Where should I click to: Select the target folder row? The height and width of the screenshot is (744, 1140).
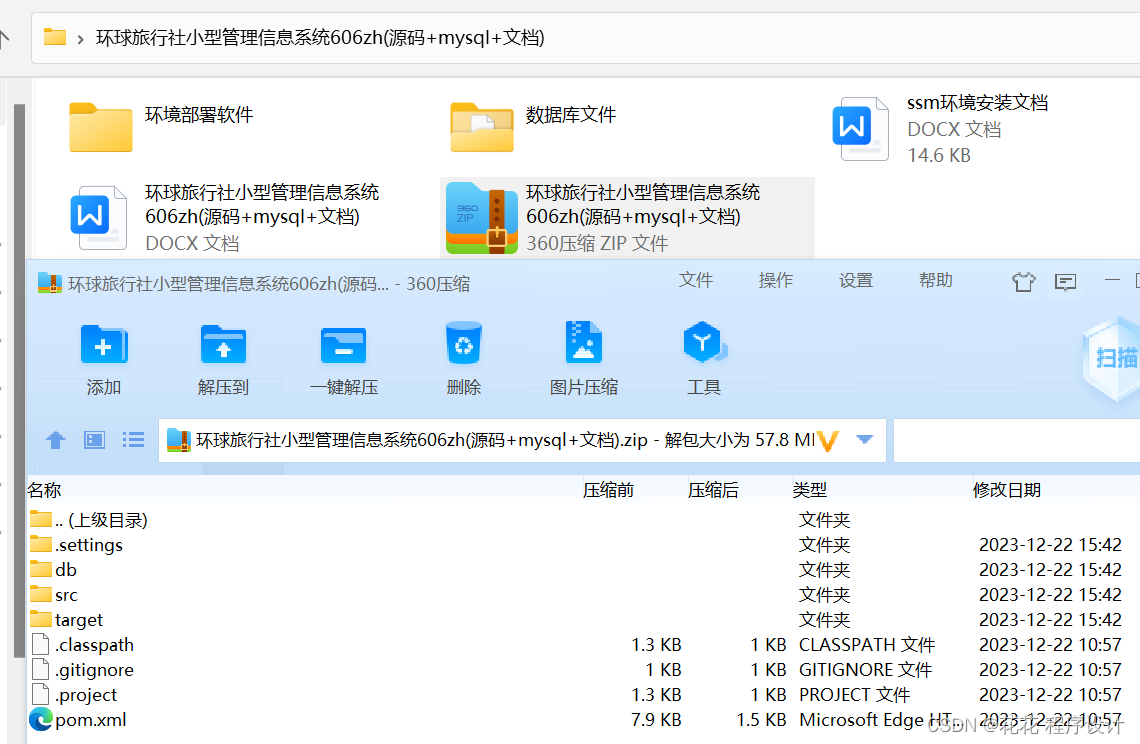583,620
